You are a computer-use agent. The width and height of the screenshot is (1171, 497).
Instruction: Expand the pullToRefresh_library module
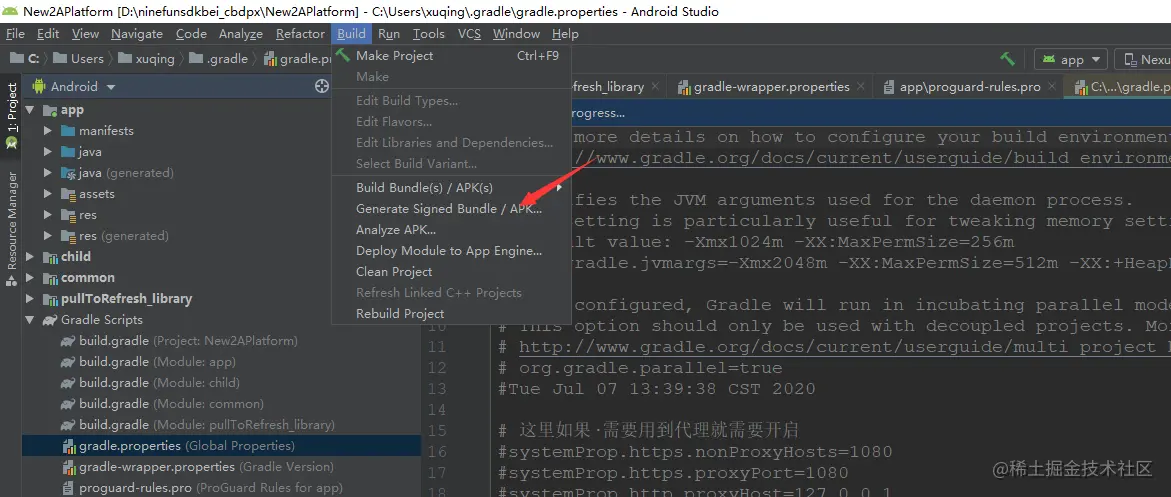(30, 298)
